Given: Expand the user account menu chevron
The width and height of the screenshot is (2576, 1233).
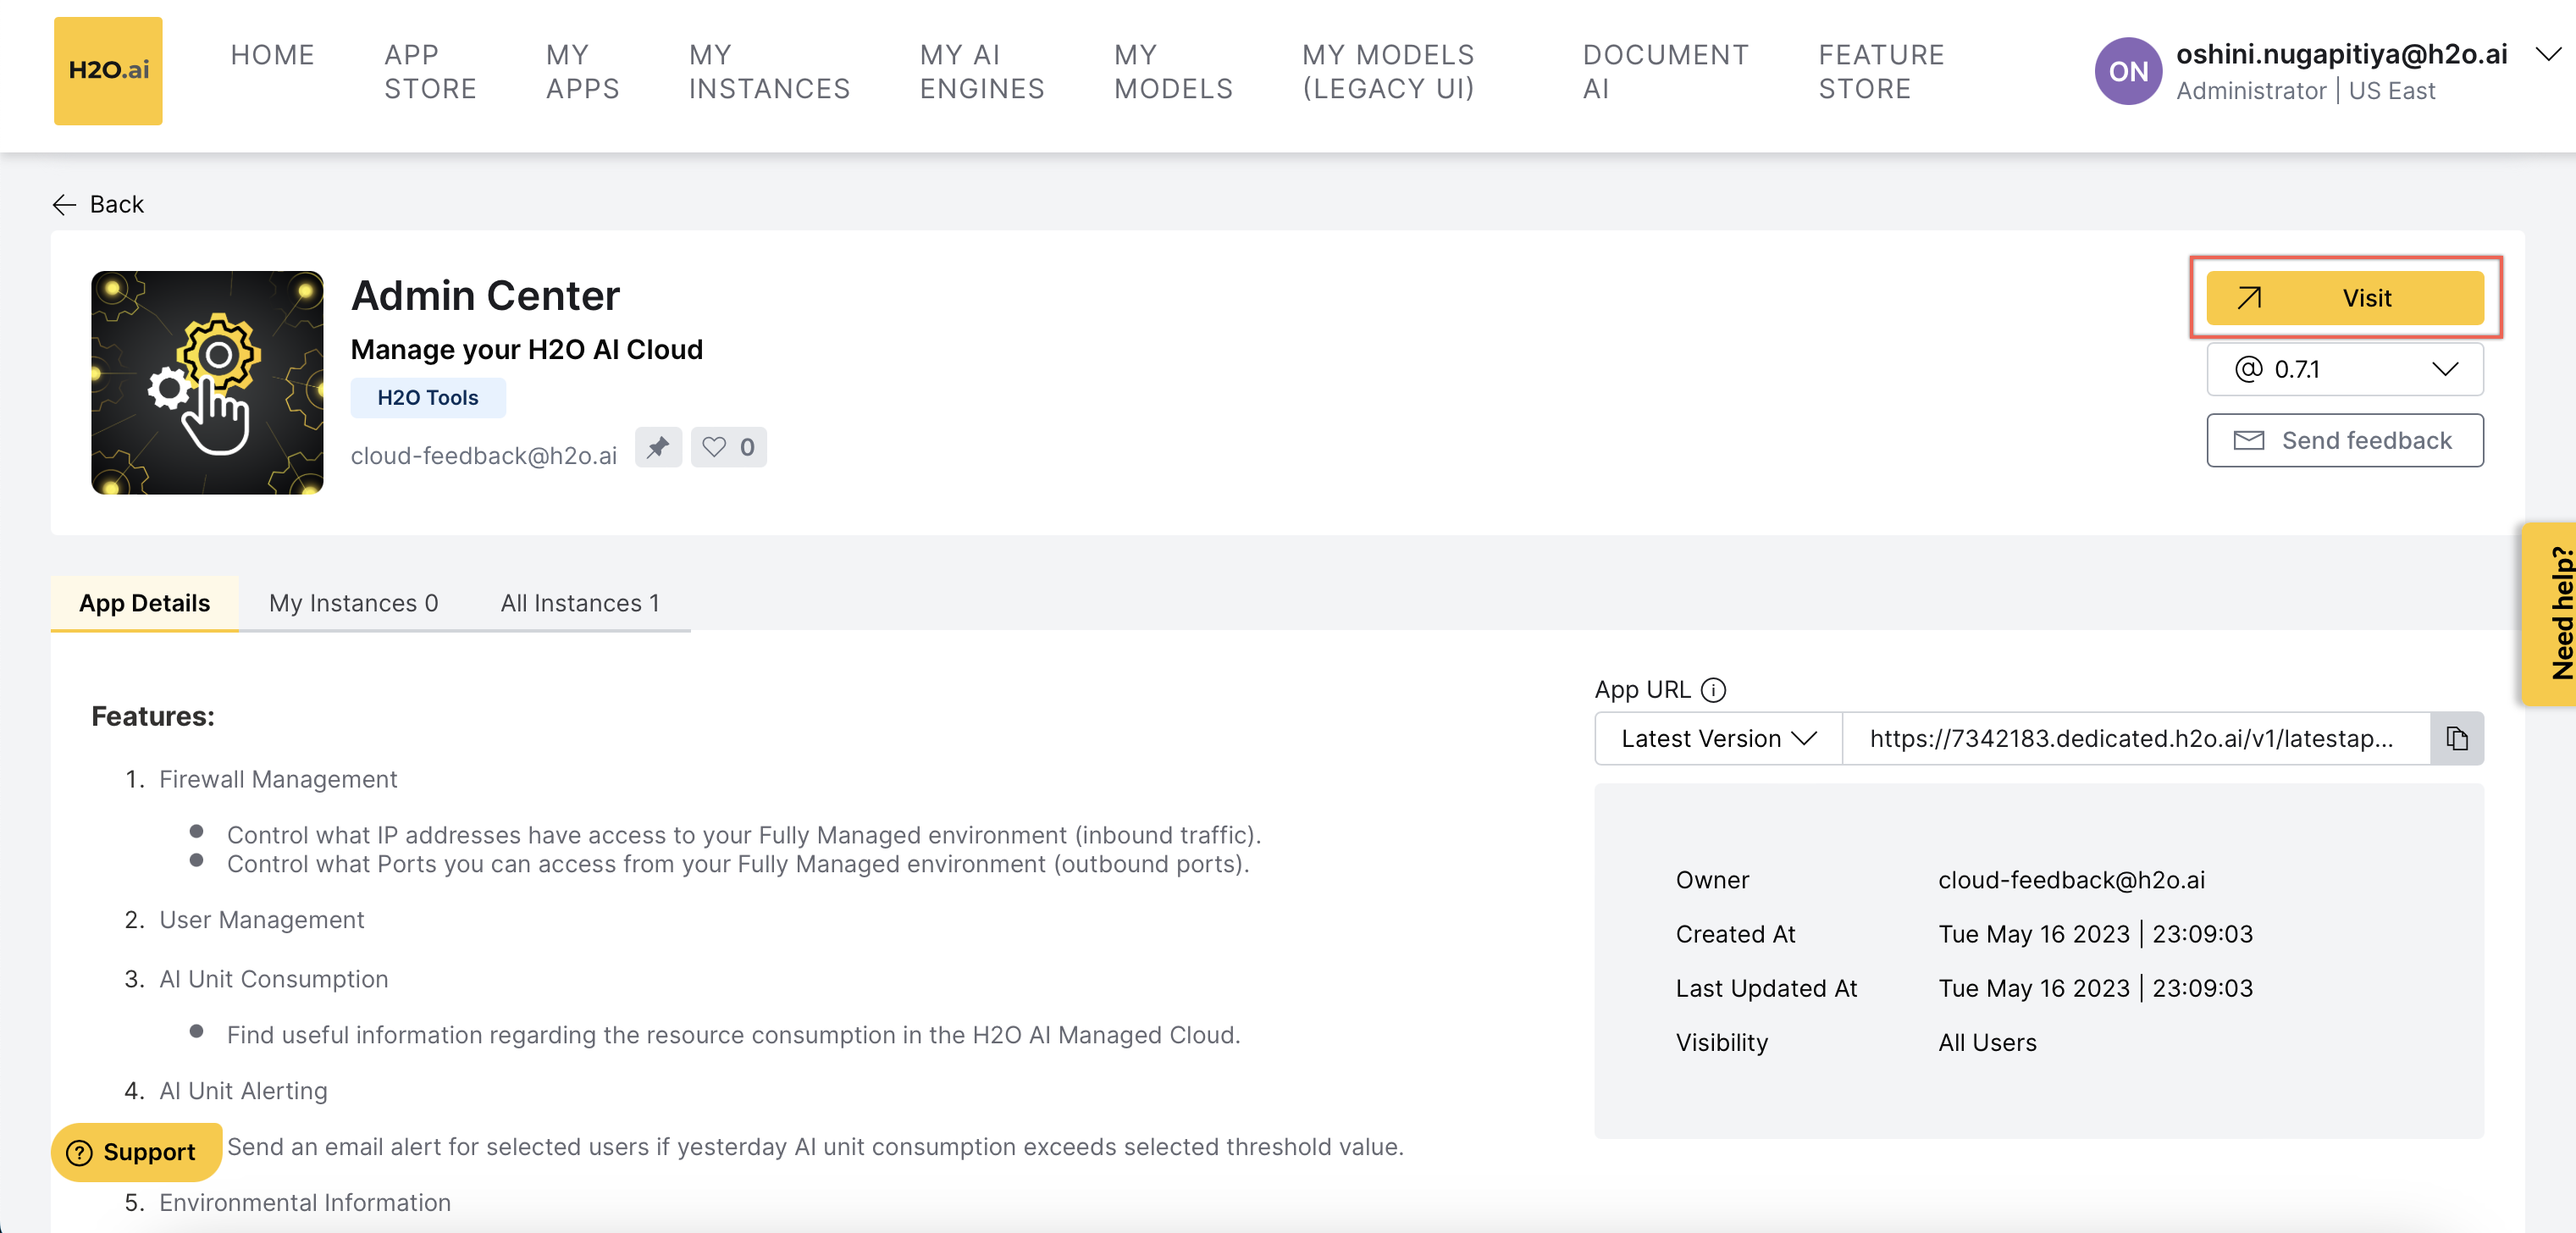Looking at the screenshot, I should point(2548,54).
